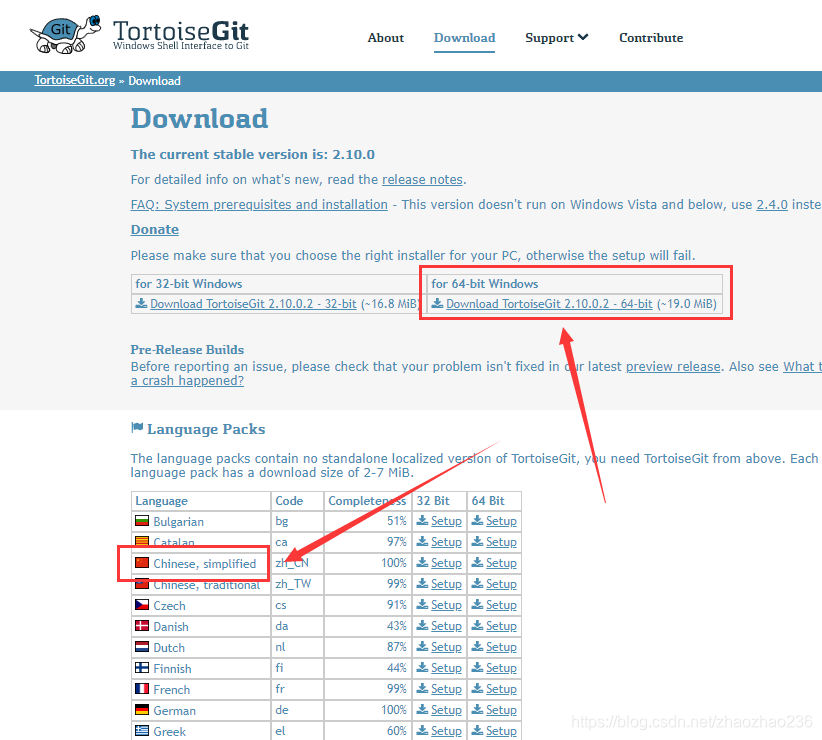Download Catalan 32 Bit Setup

coord(446,542)
